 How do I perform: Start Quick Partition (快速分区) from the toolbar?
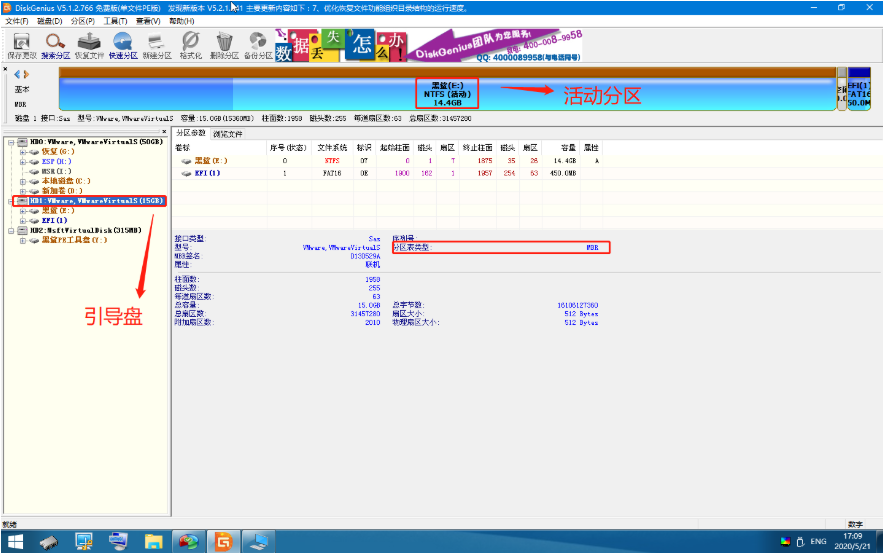click(123, 45)
